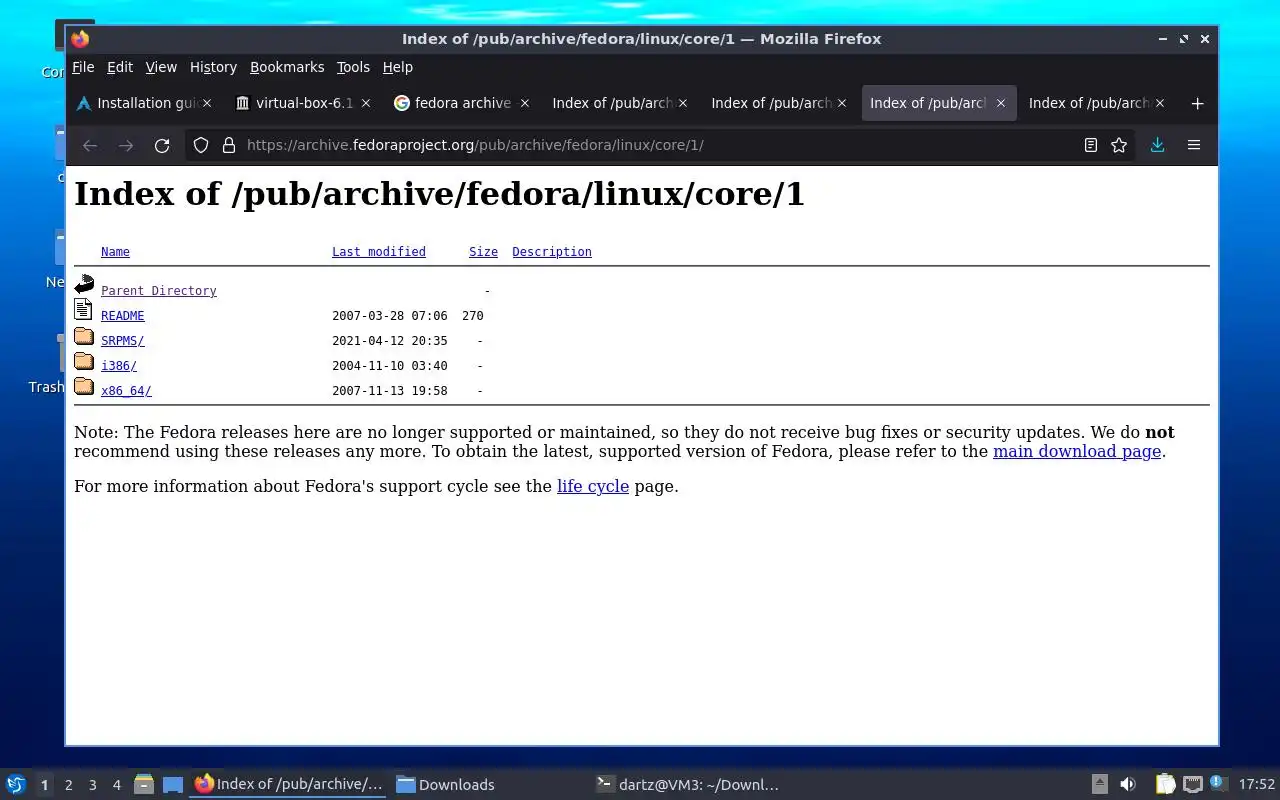Click the padlock site security icon
The height and width of the screenshot is (800, 1280).
coord(228,145)
